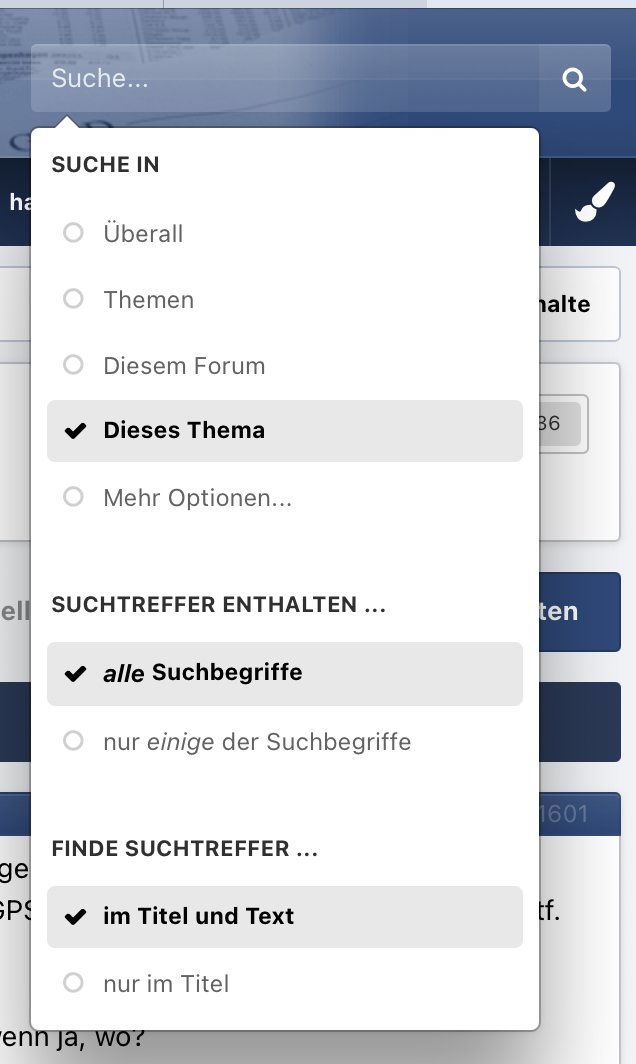Click the Überall option label
Viewport: 636px width, 1064px height.
(143, 234)
